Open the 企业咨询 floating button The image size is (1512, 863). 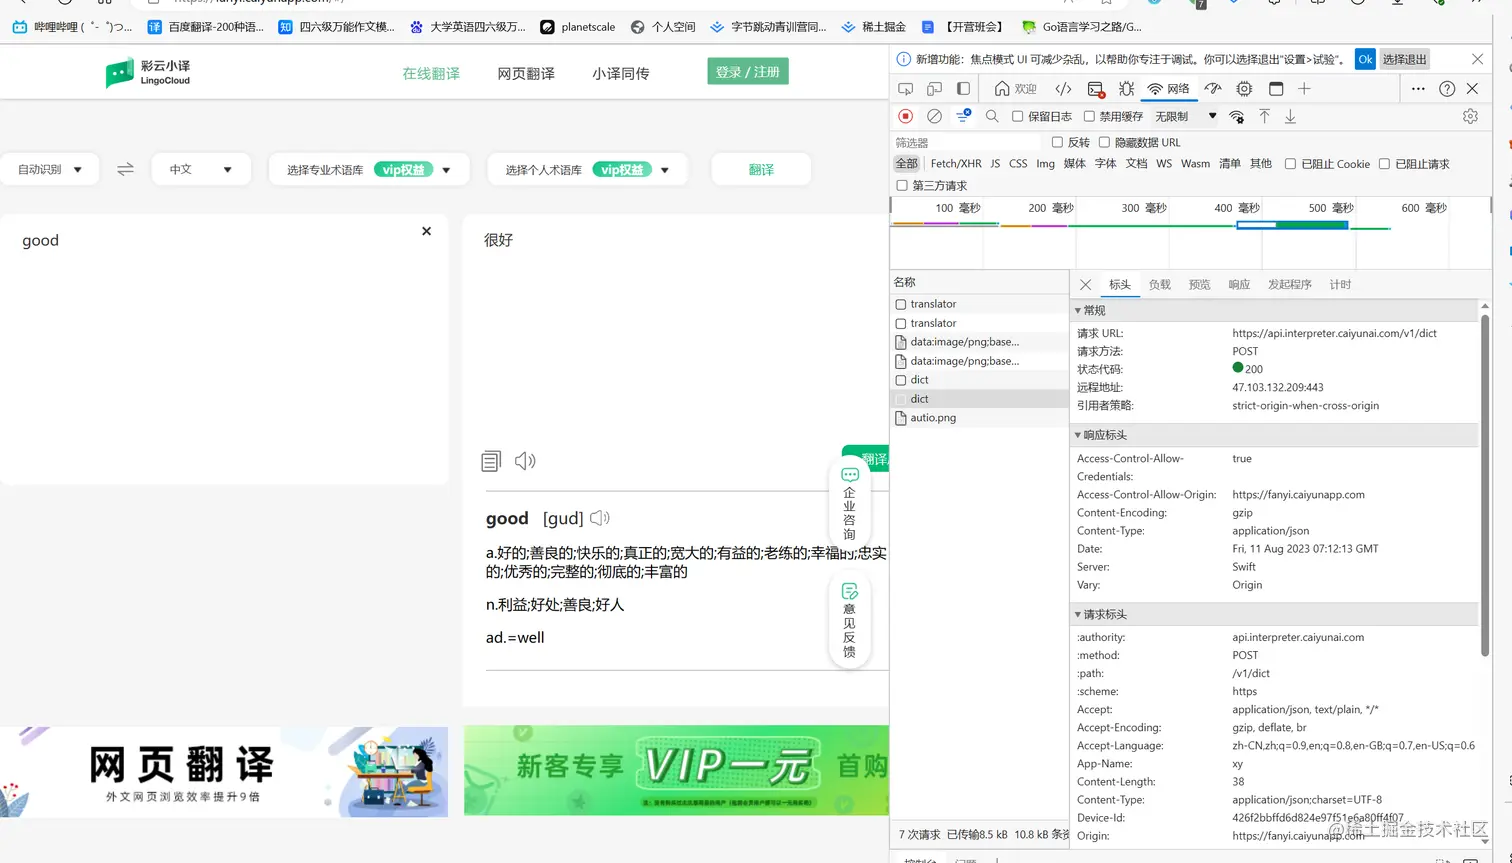pyautogui.click(x=849, y=503)
